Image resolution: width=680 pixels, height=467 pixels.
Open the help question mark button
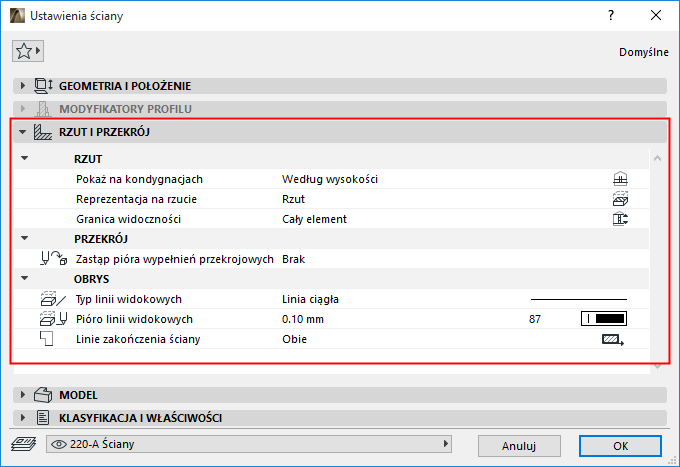pos(611,15)
